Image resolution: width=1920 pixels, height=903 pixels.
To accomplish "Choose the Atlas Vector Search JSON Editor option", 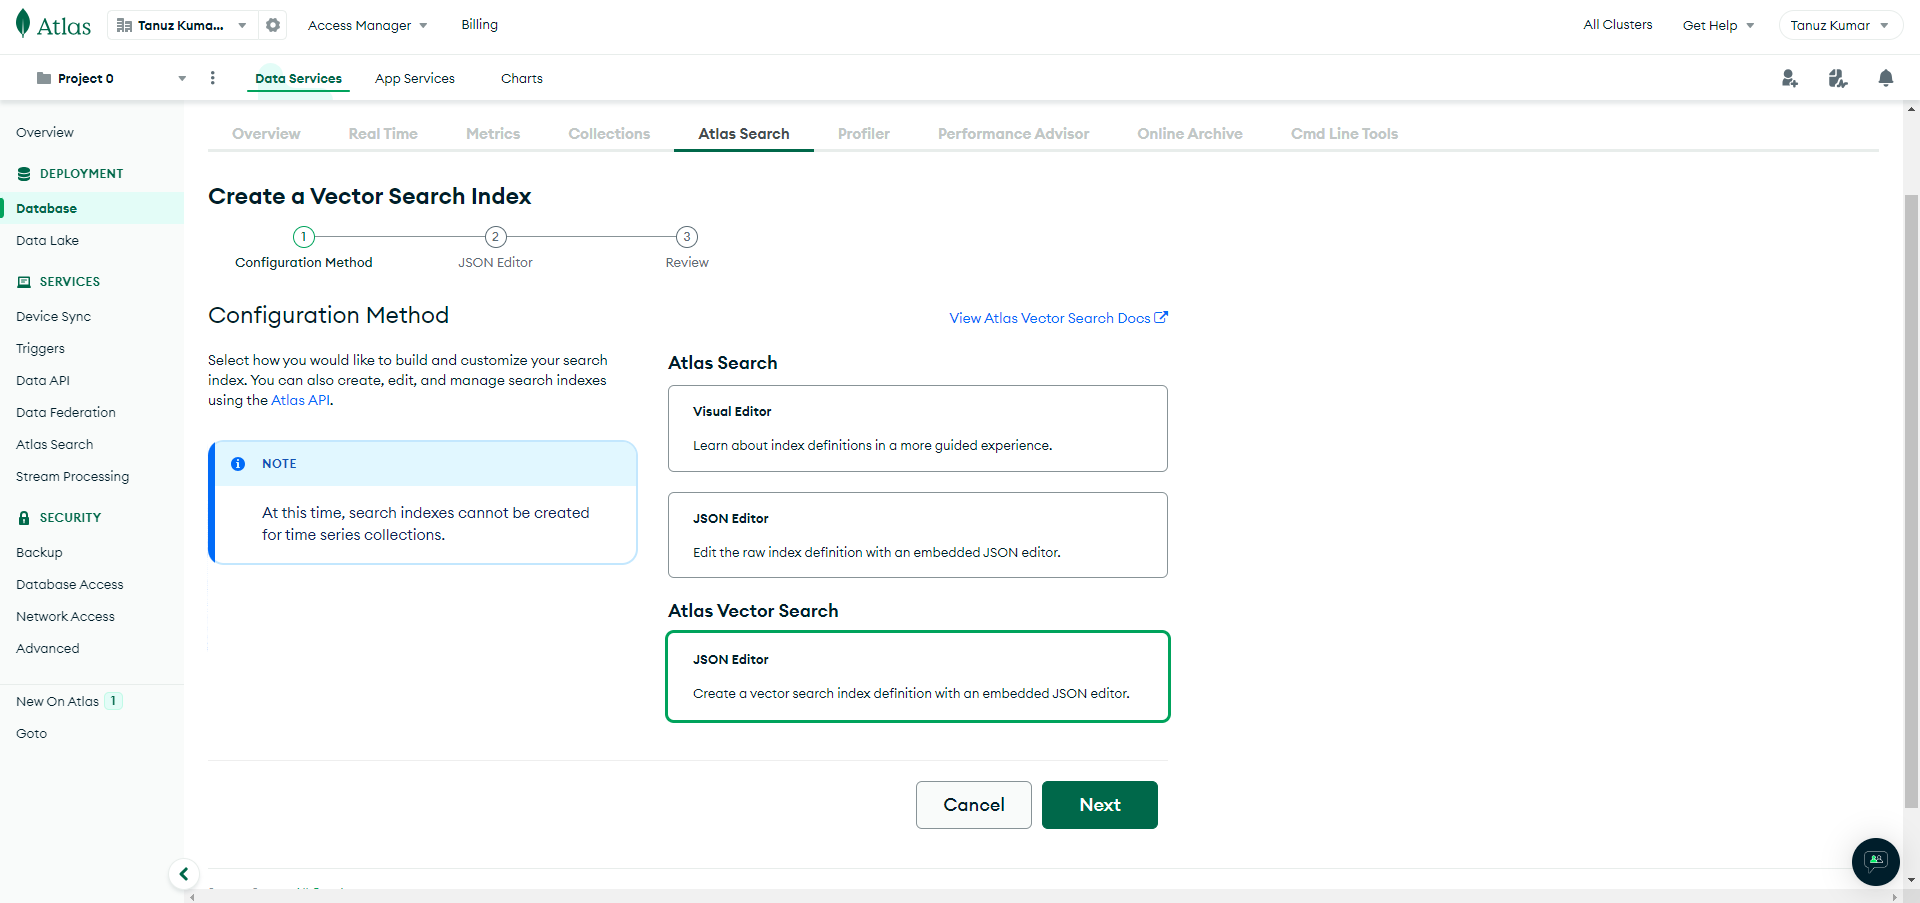I will 917,676.
